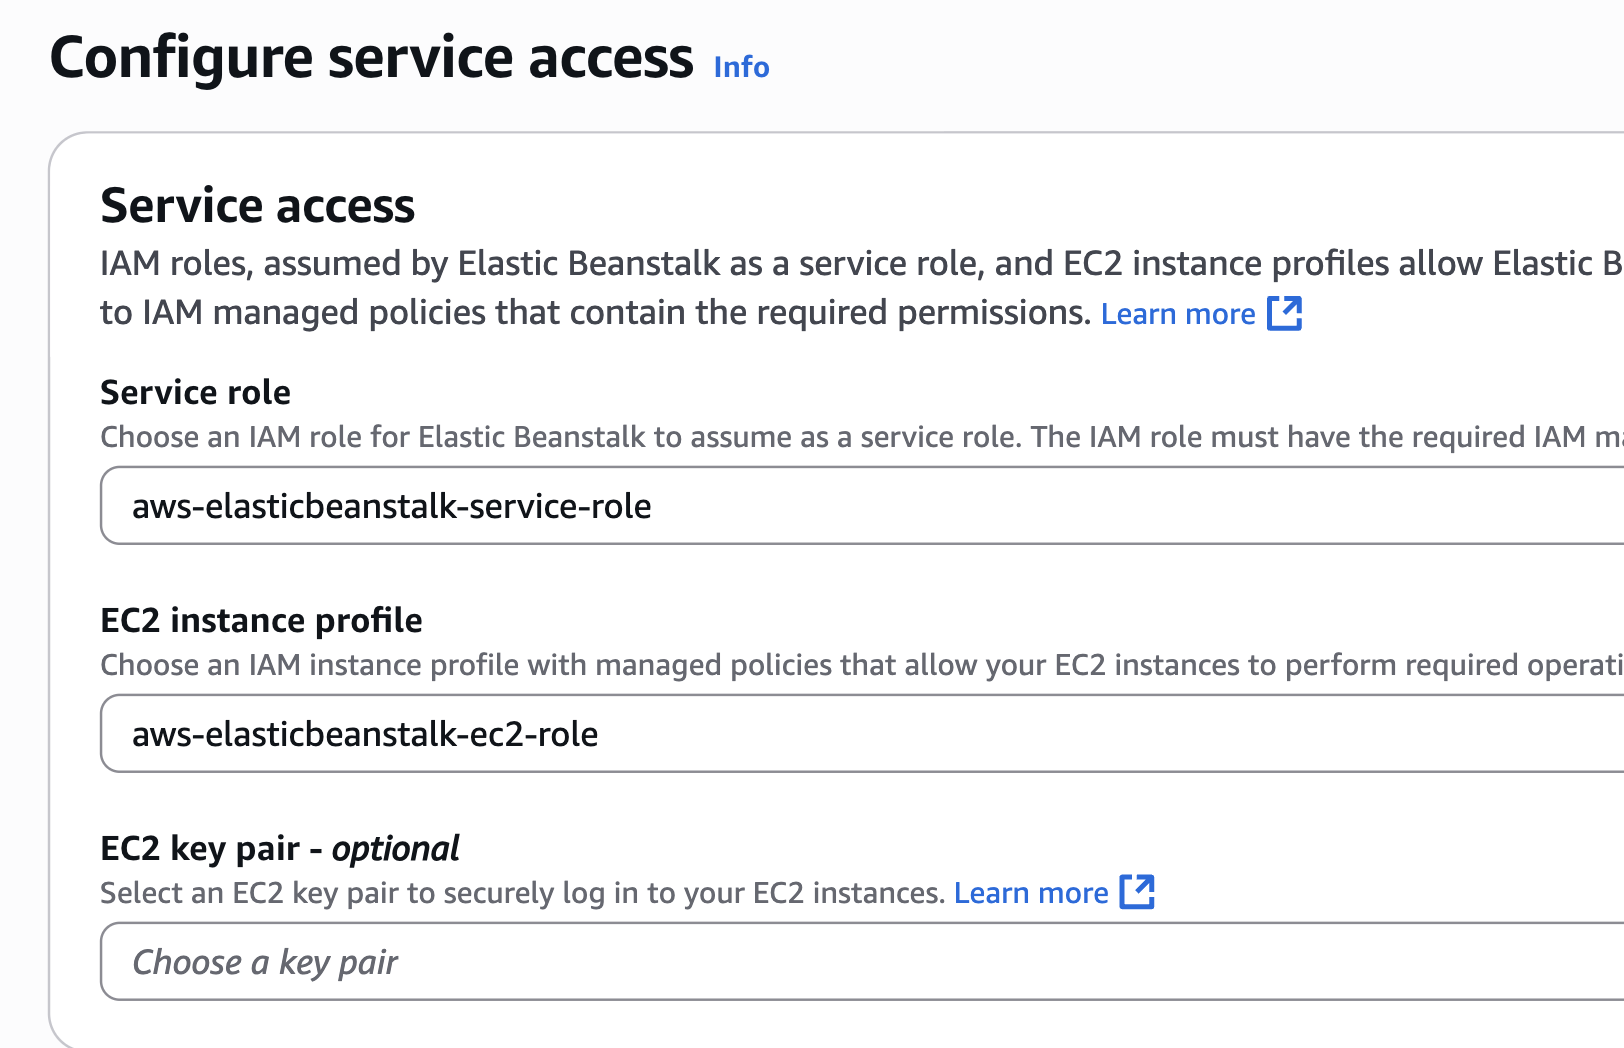Open the EC2 instance profile dropdown
1624x1048 pixels.
(862, 734)
